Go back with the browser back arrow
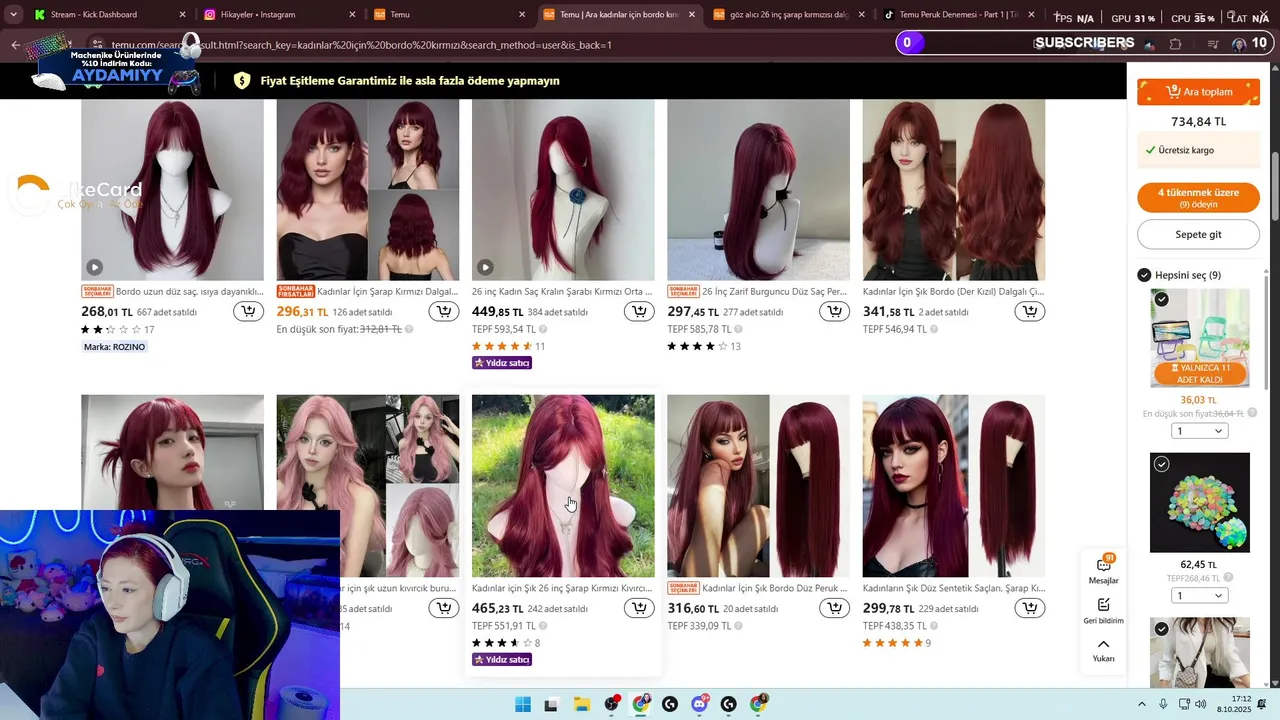 pos(15,45)
